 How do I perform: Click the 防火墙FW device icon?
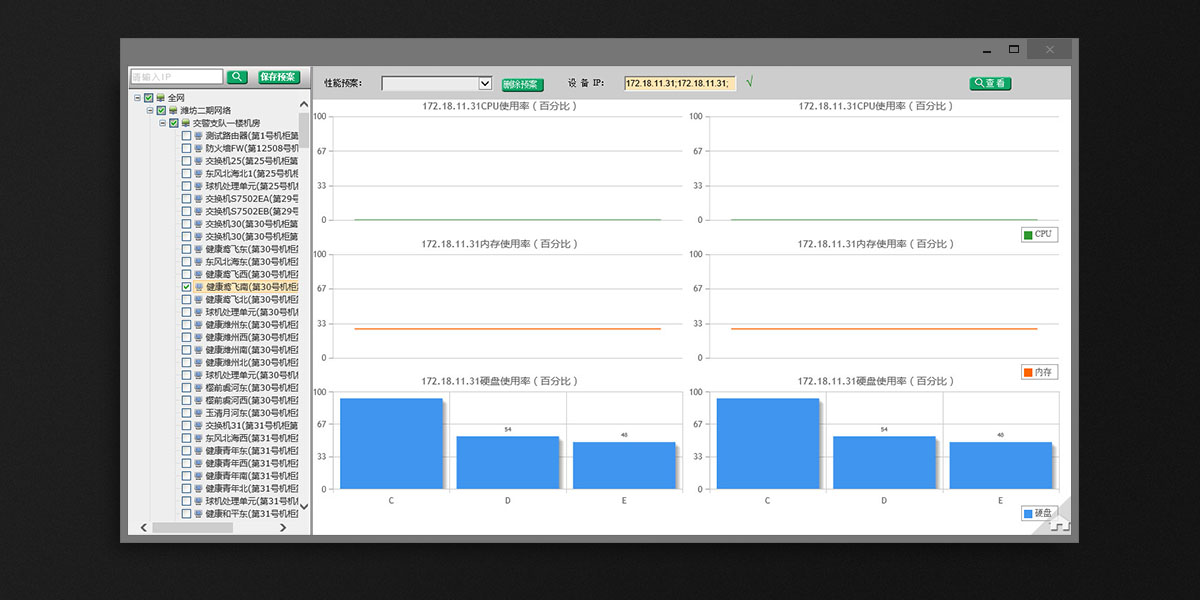198,148
